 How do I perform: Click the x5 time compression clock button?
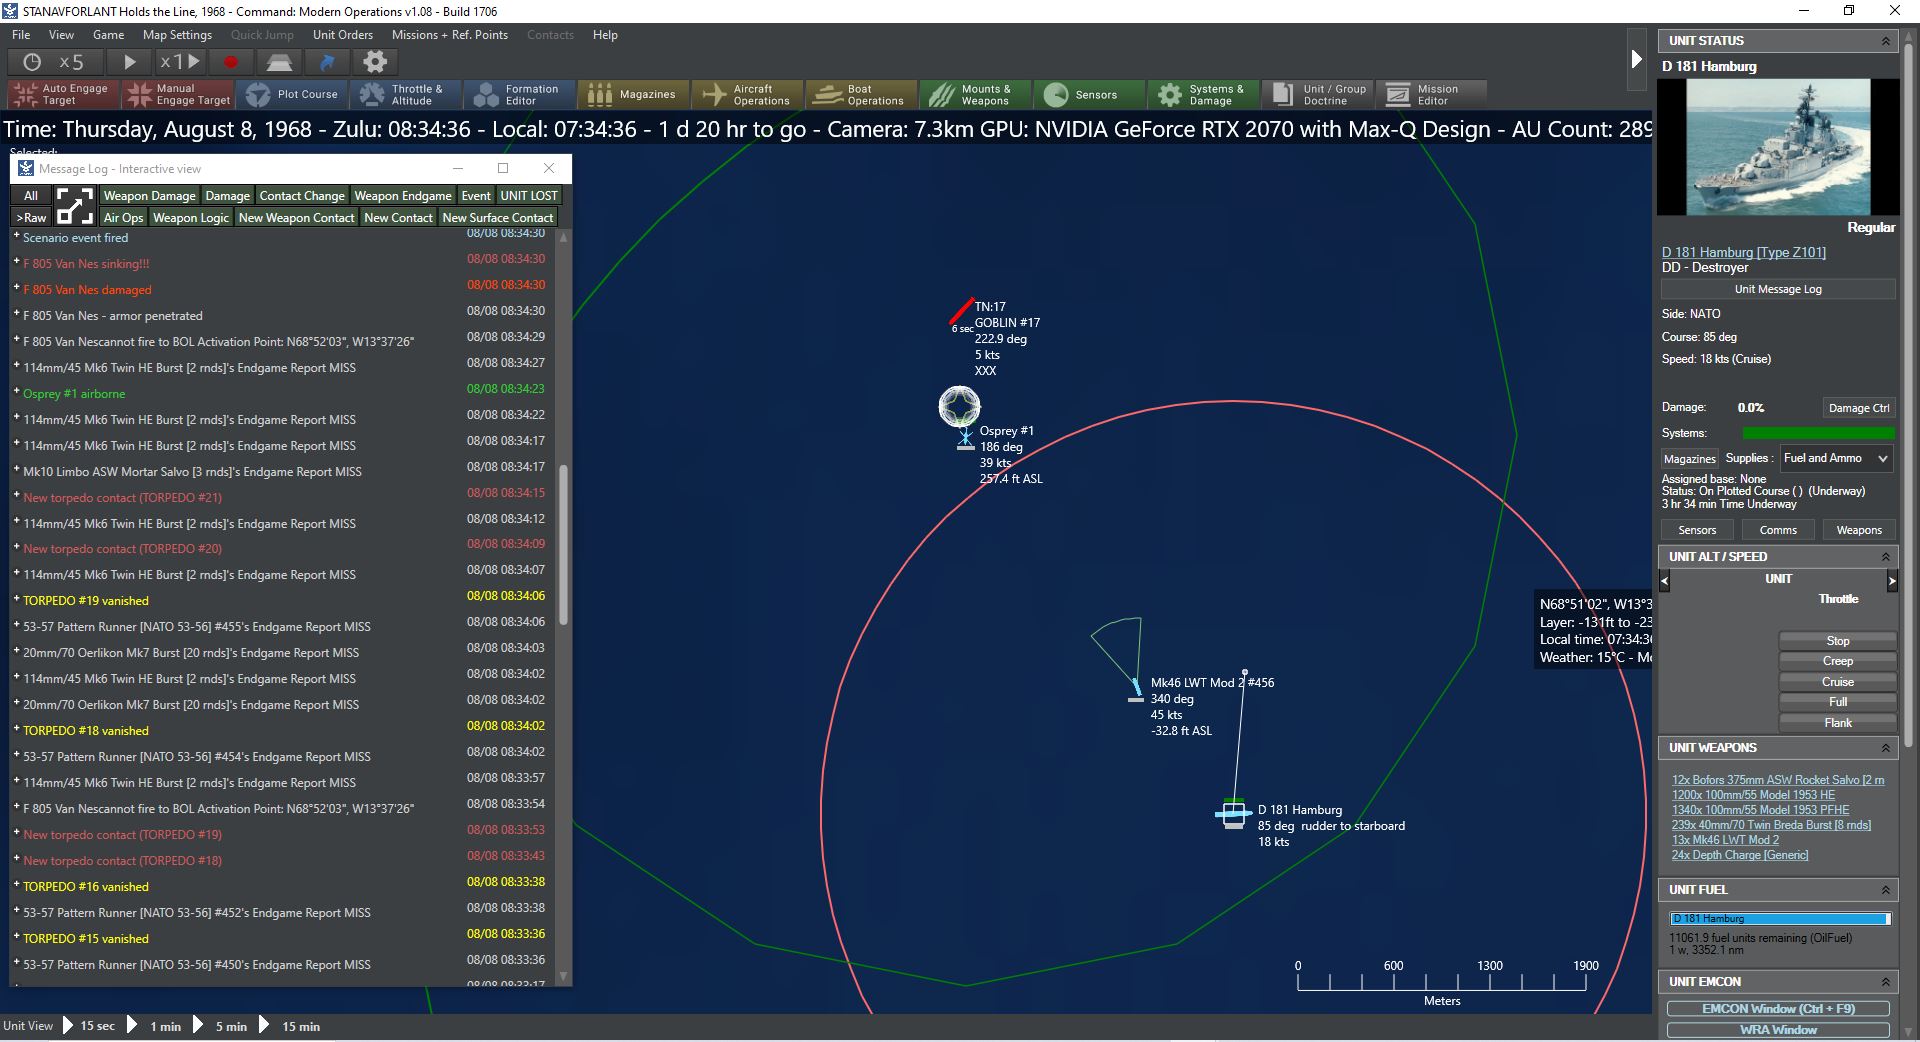54,62
